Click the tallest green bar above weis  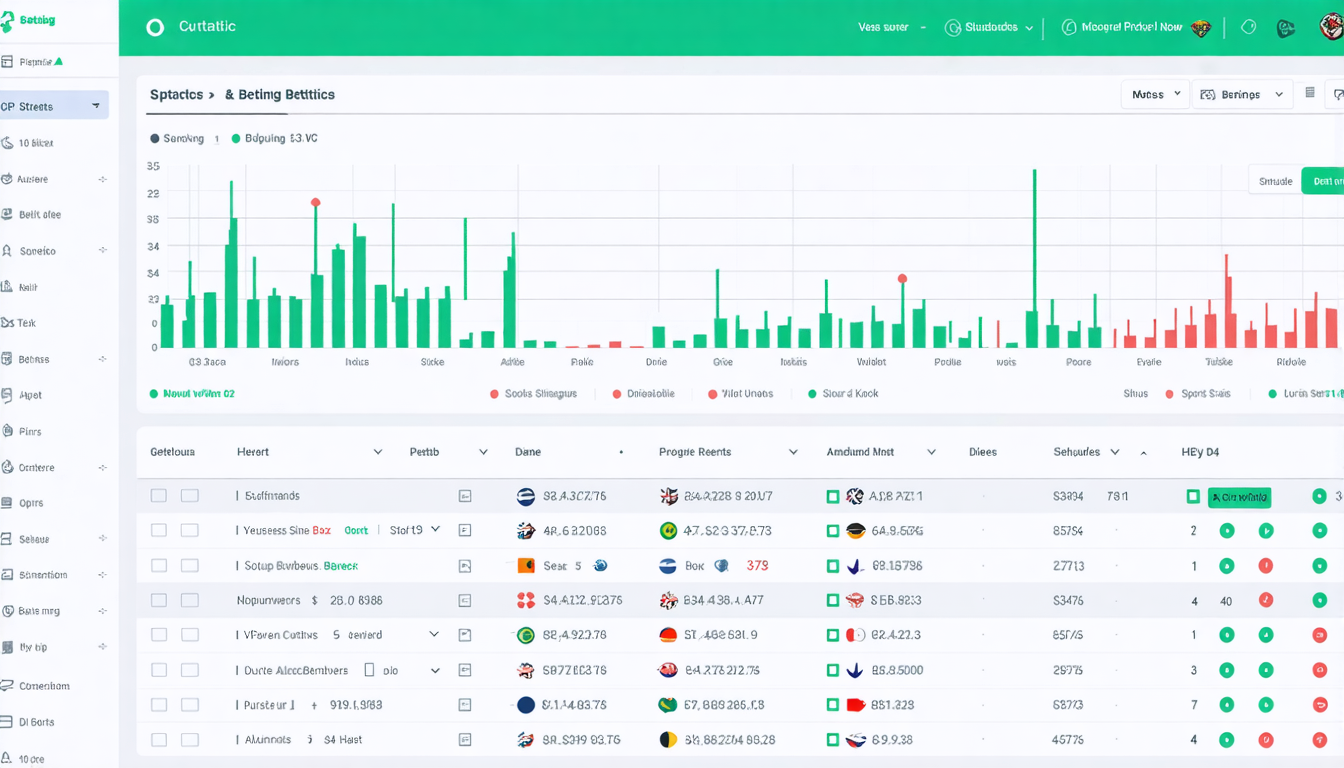coord(1034,258)
